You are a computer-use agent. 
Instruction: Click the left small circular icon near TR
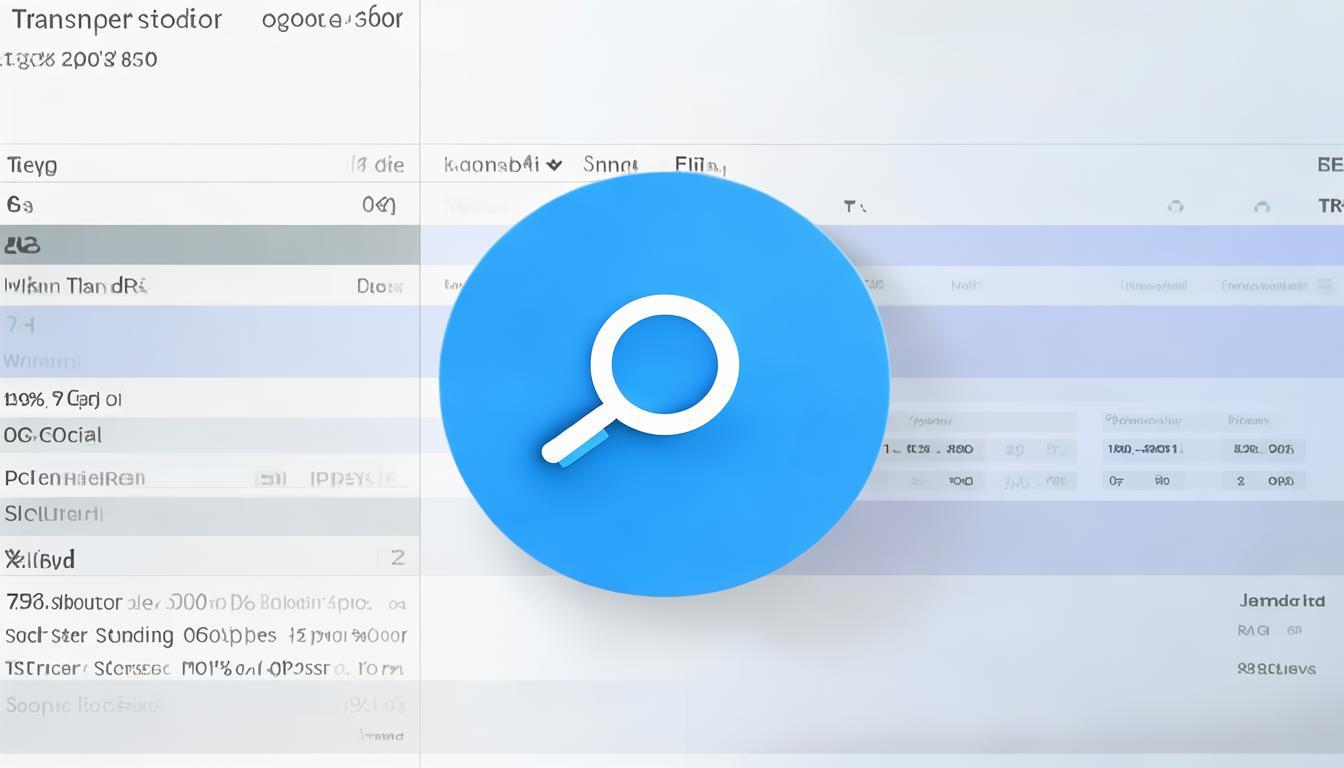[x=1175, y=206]
